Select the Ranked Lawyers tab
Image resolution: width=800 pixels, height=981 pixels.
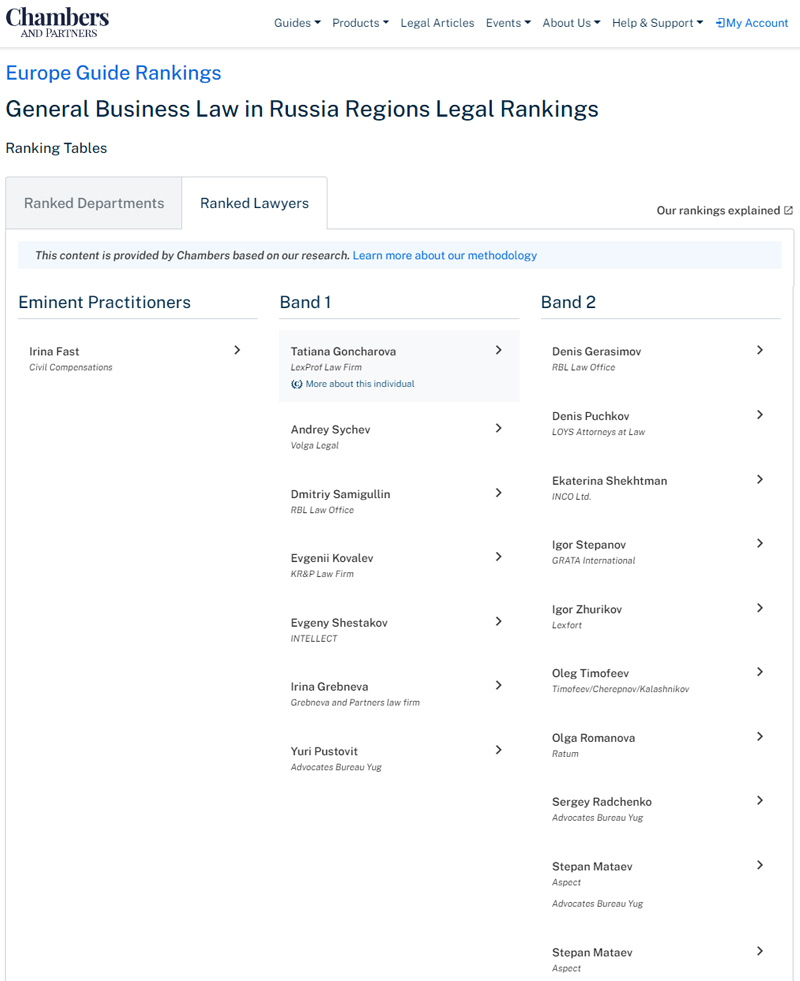coord(255,203)
